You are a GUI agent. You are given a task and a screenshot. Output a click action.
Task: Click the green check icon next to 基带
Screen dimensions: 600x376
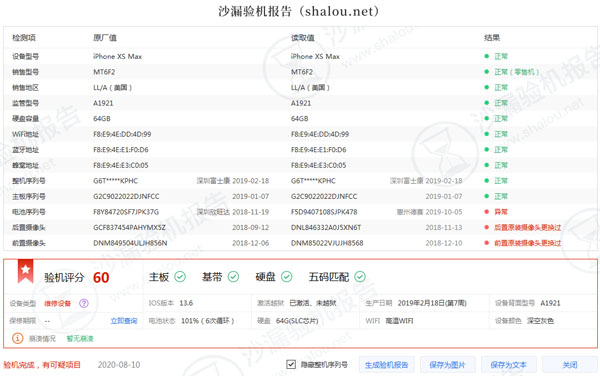point(233,276)
